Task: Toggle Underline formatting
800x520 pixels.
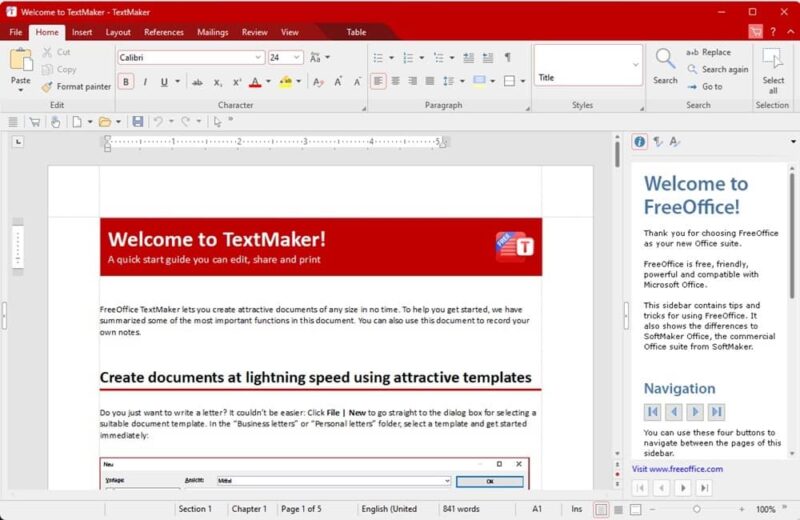Action: coord(164,82)
